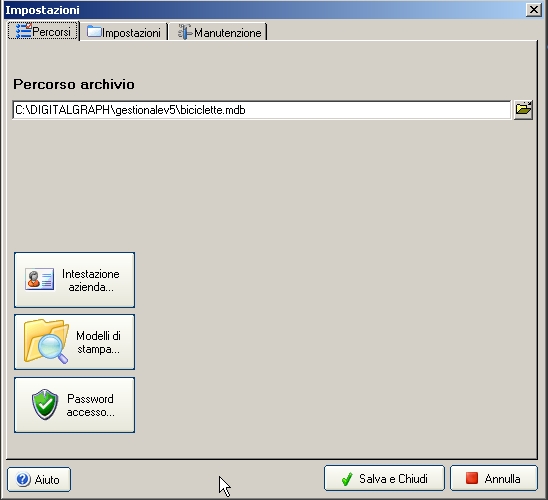
Task: Click into the Percorso archivio path field
Action: point(261,110)
